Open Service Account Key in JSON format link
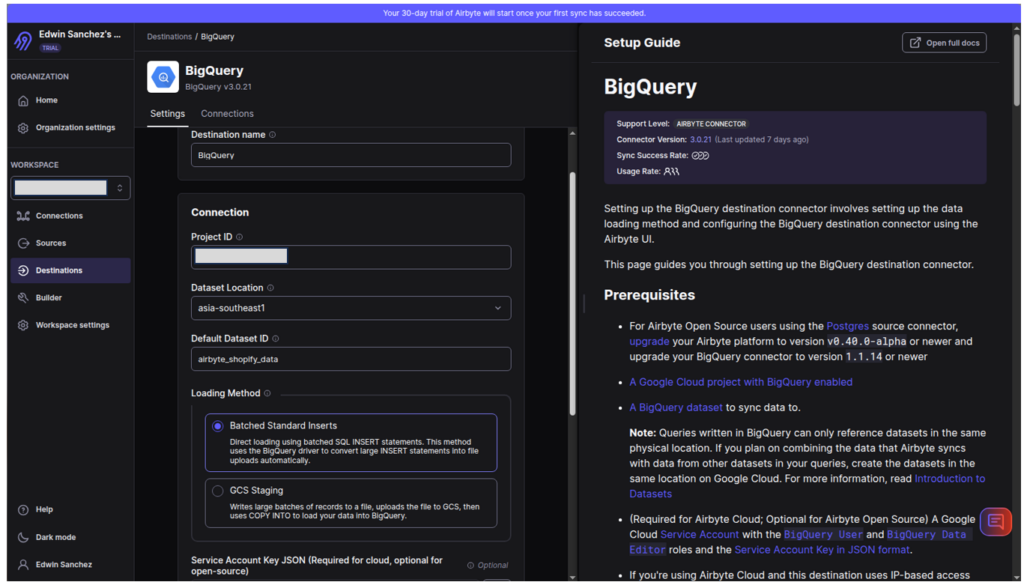This screenshot has height=585, width=1024. 822,550
